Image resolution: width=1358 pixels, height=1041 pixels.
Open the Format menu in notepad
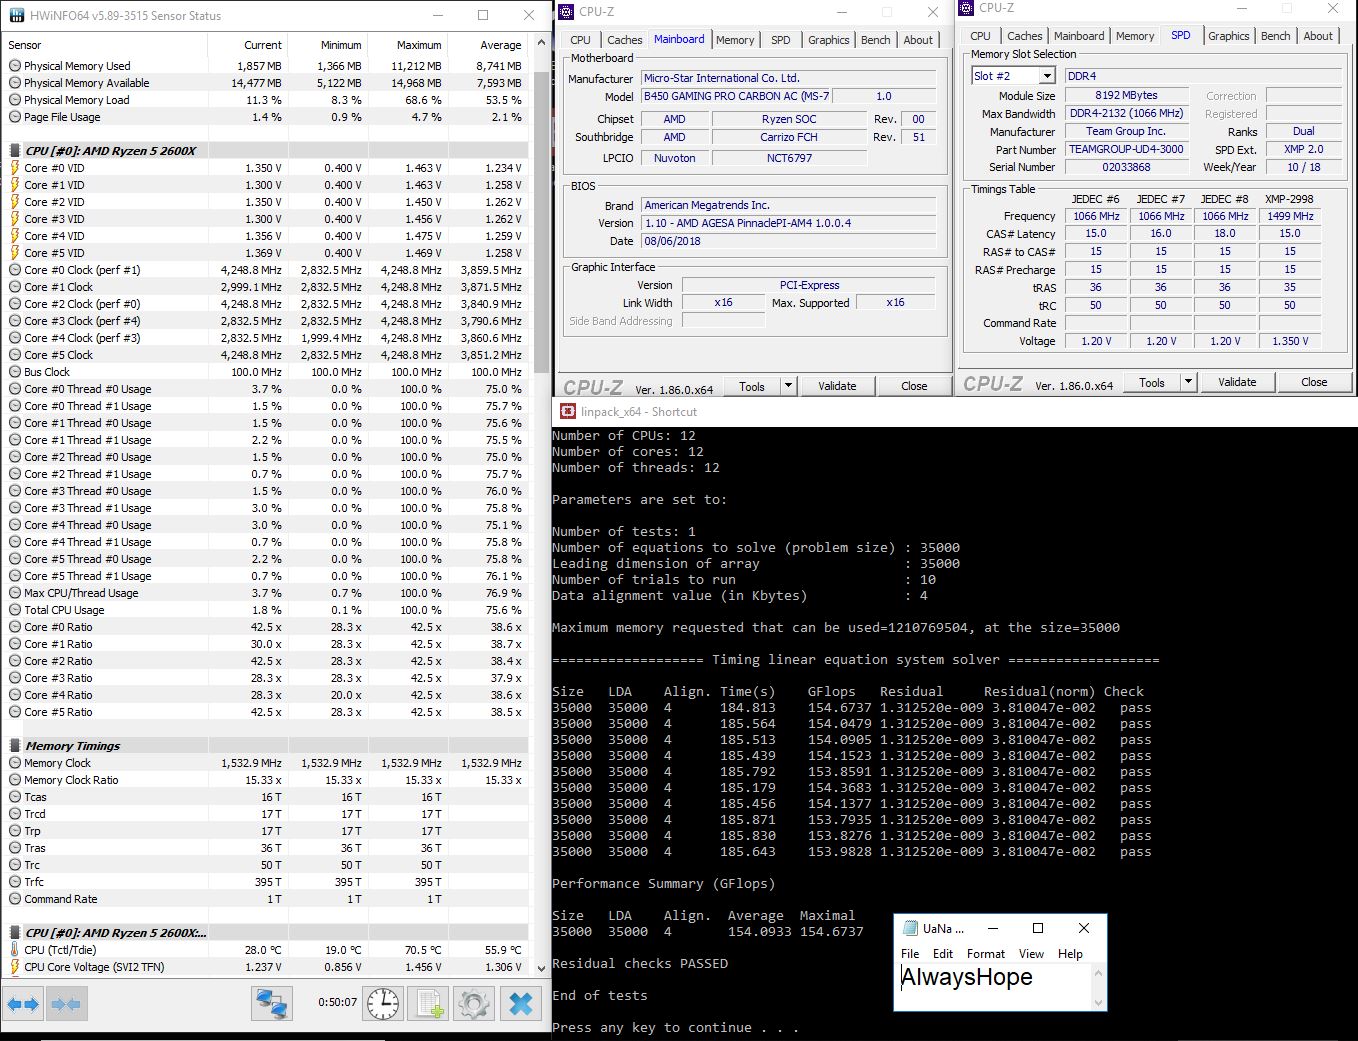(985, 954)
